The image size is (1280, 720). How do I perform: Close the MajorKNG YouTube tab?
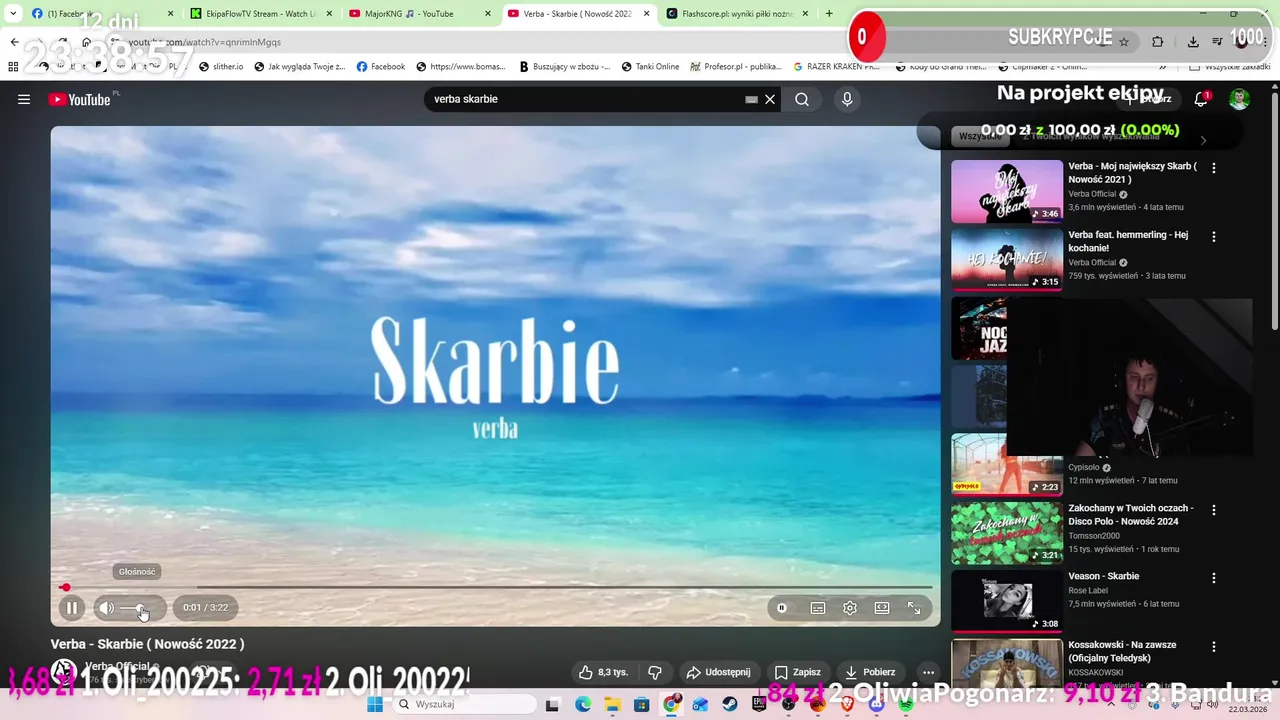[x=488, y=14]
